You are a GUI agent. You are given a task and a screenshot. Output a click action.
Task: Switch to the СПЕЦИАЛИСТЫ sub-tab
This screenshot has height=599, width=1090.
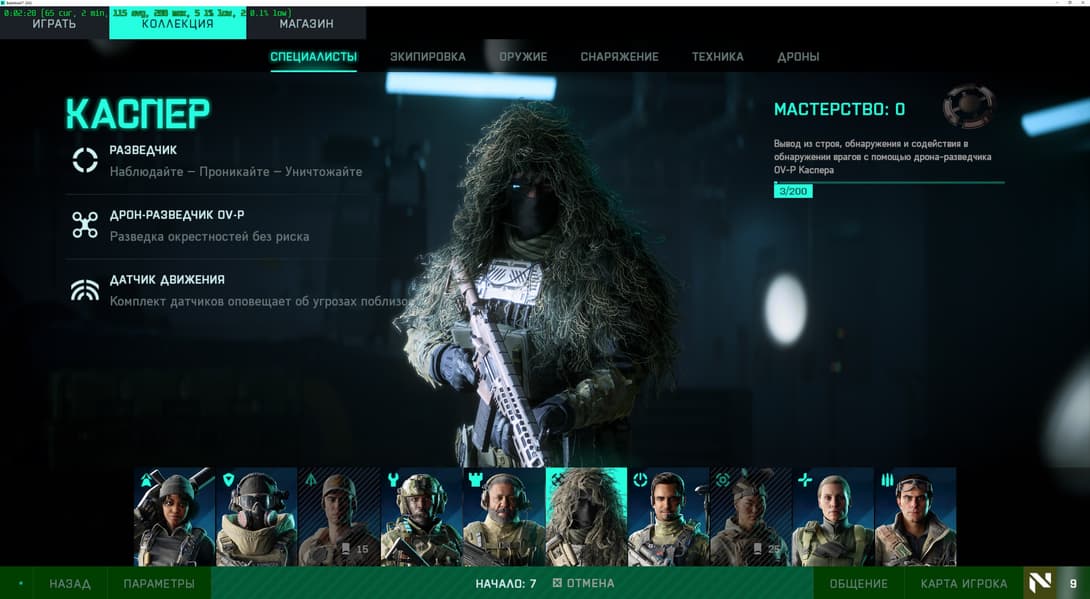314,57
